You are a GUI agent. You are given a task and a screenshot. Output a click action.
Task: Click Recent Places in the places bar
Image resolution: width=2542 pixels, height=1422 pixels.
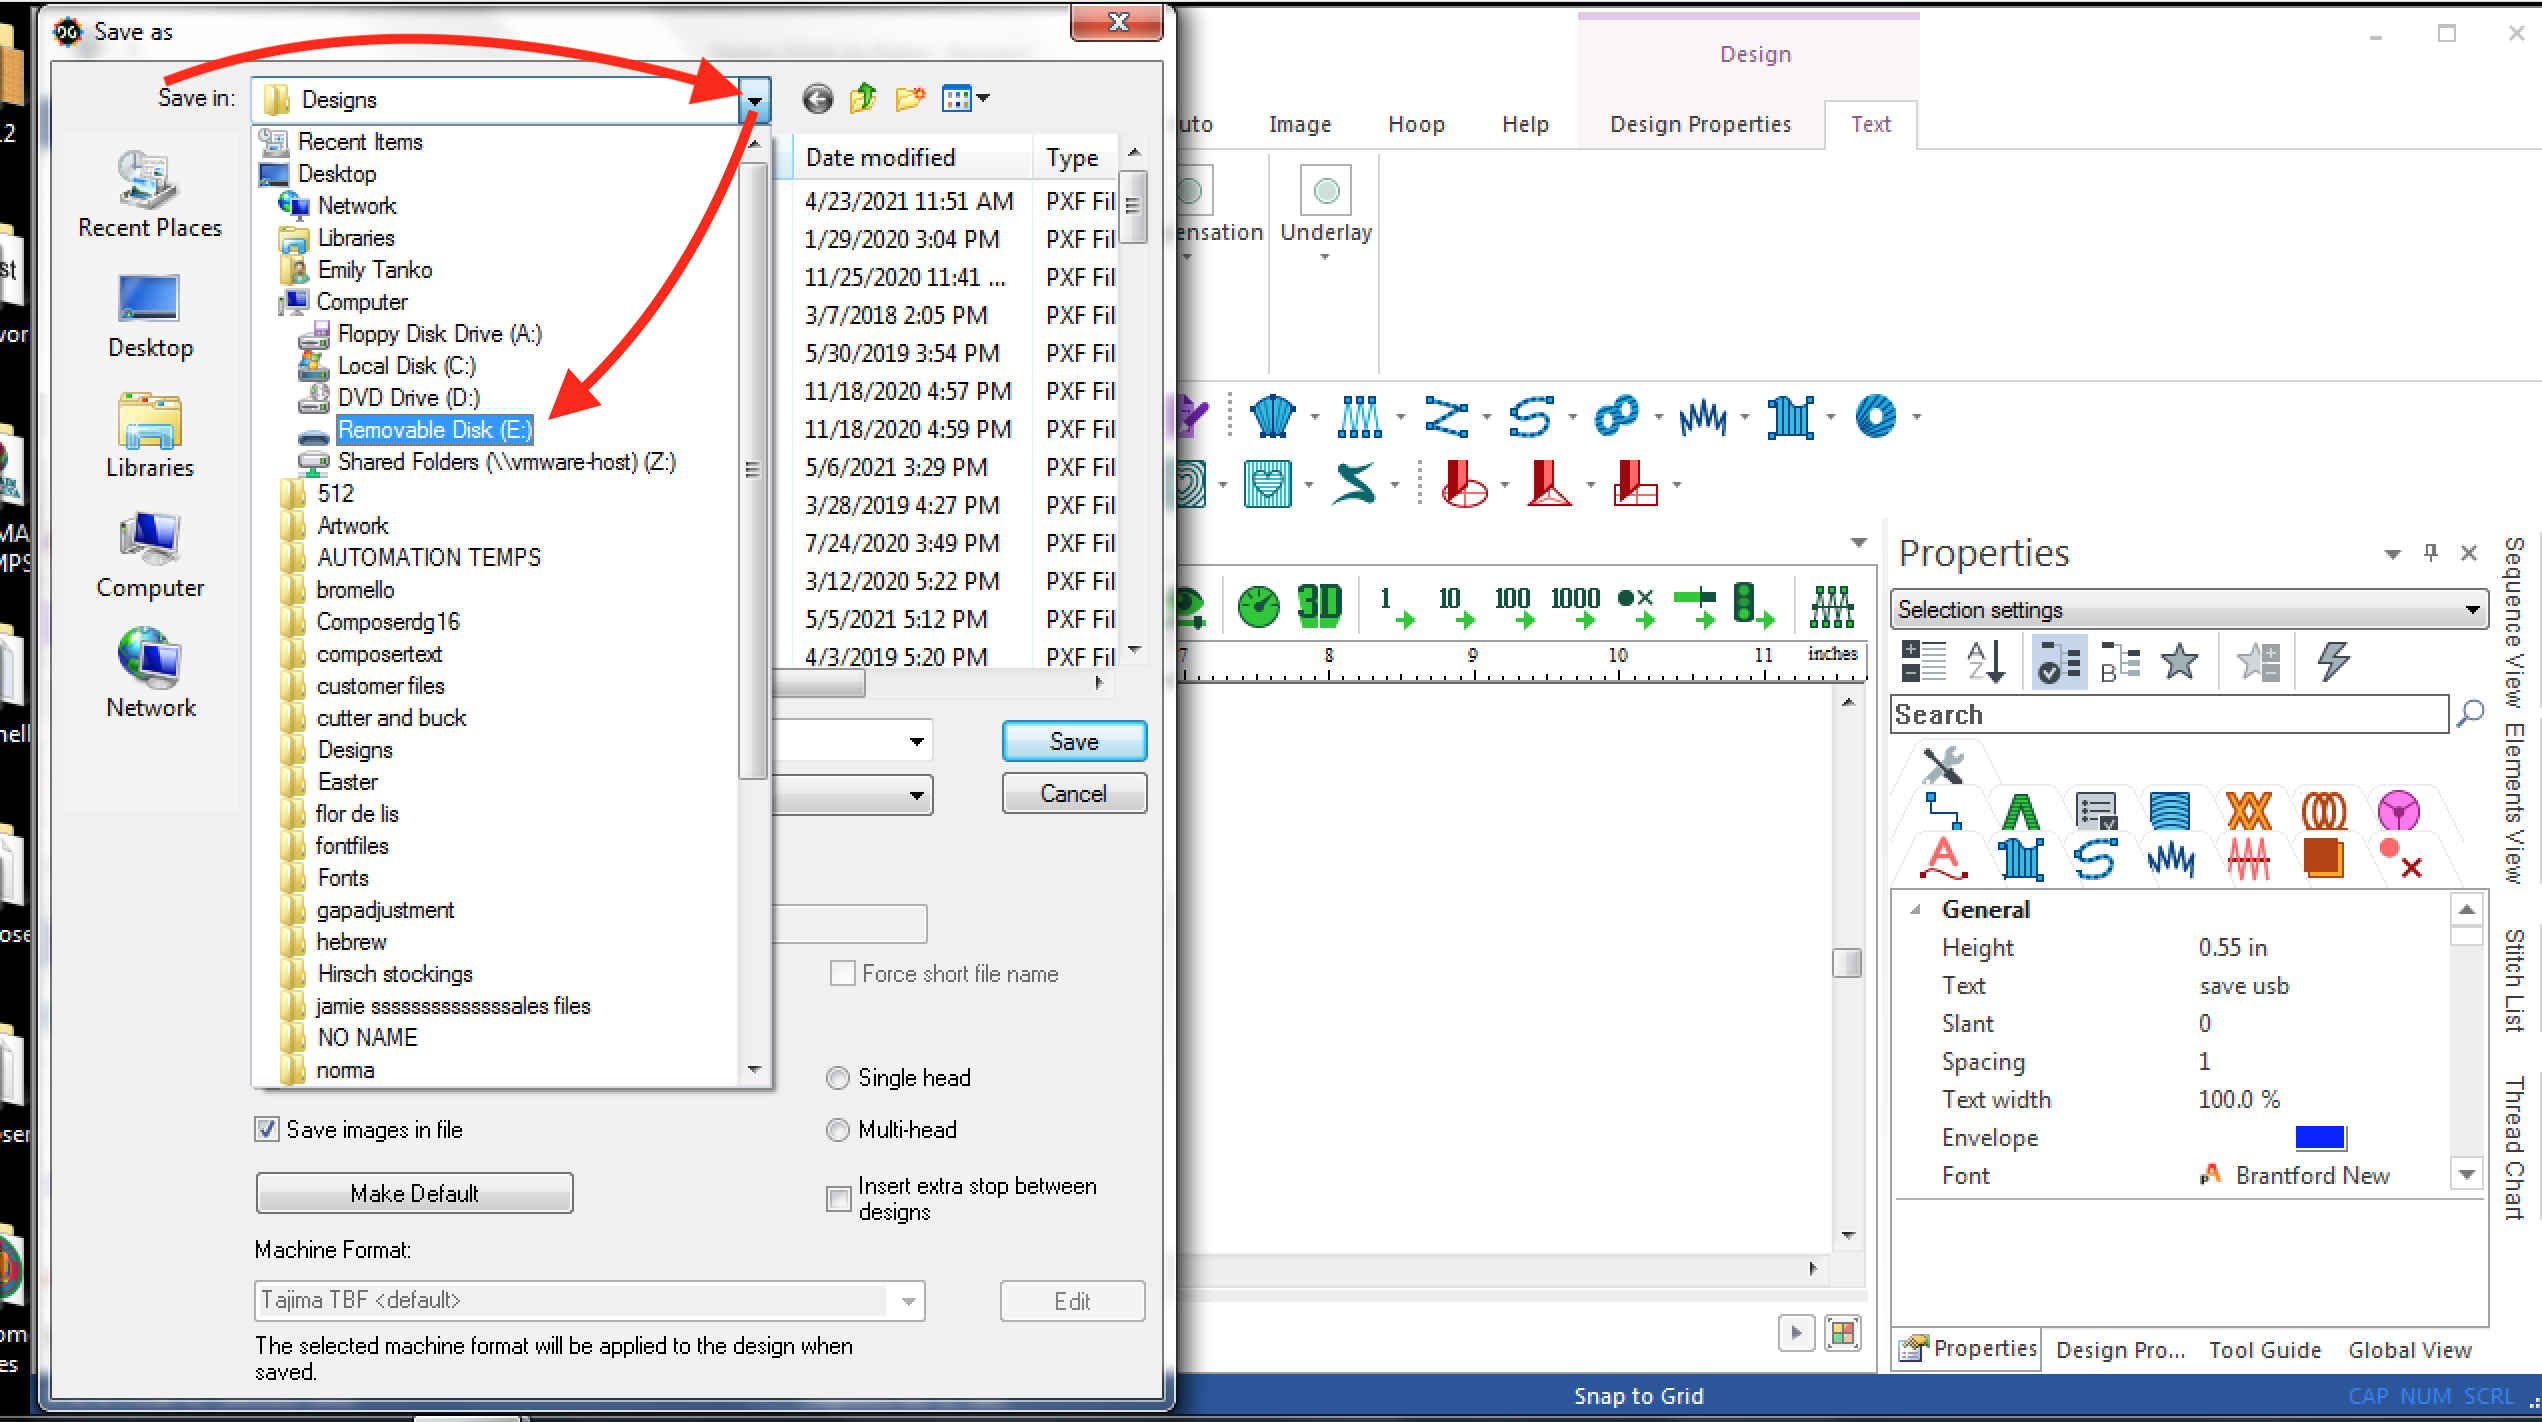pyautogui.click(x=149, y=194)
